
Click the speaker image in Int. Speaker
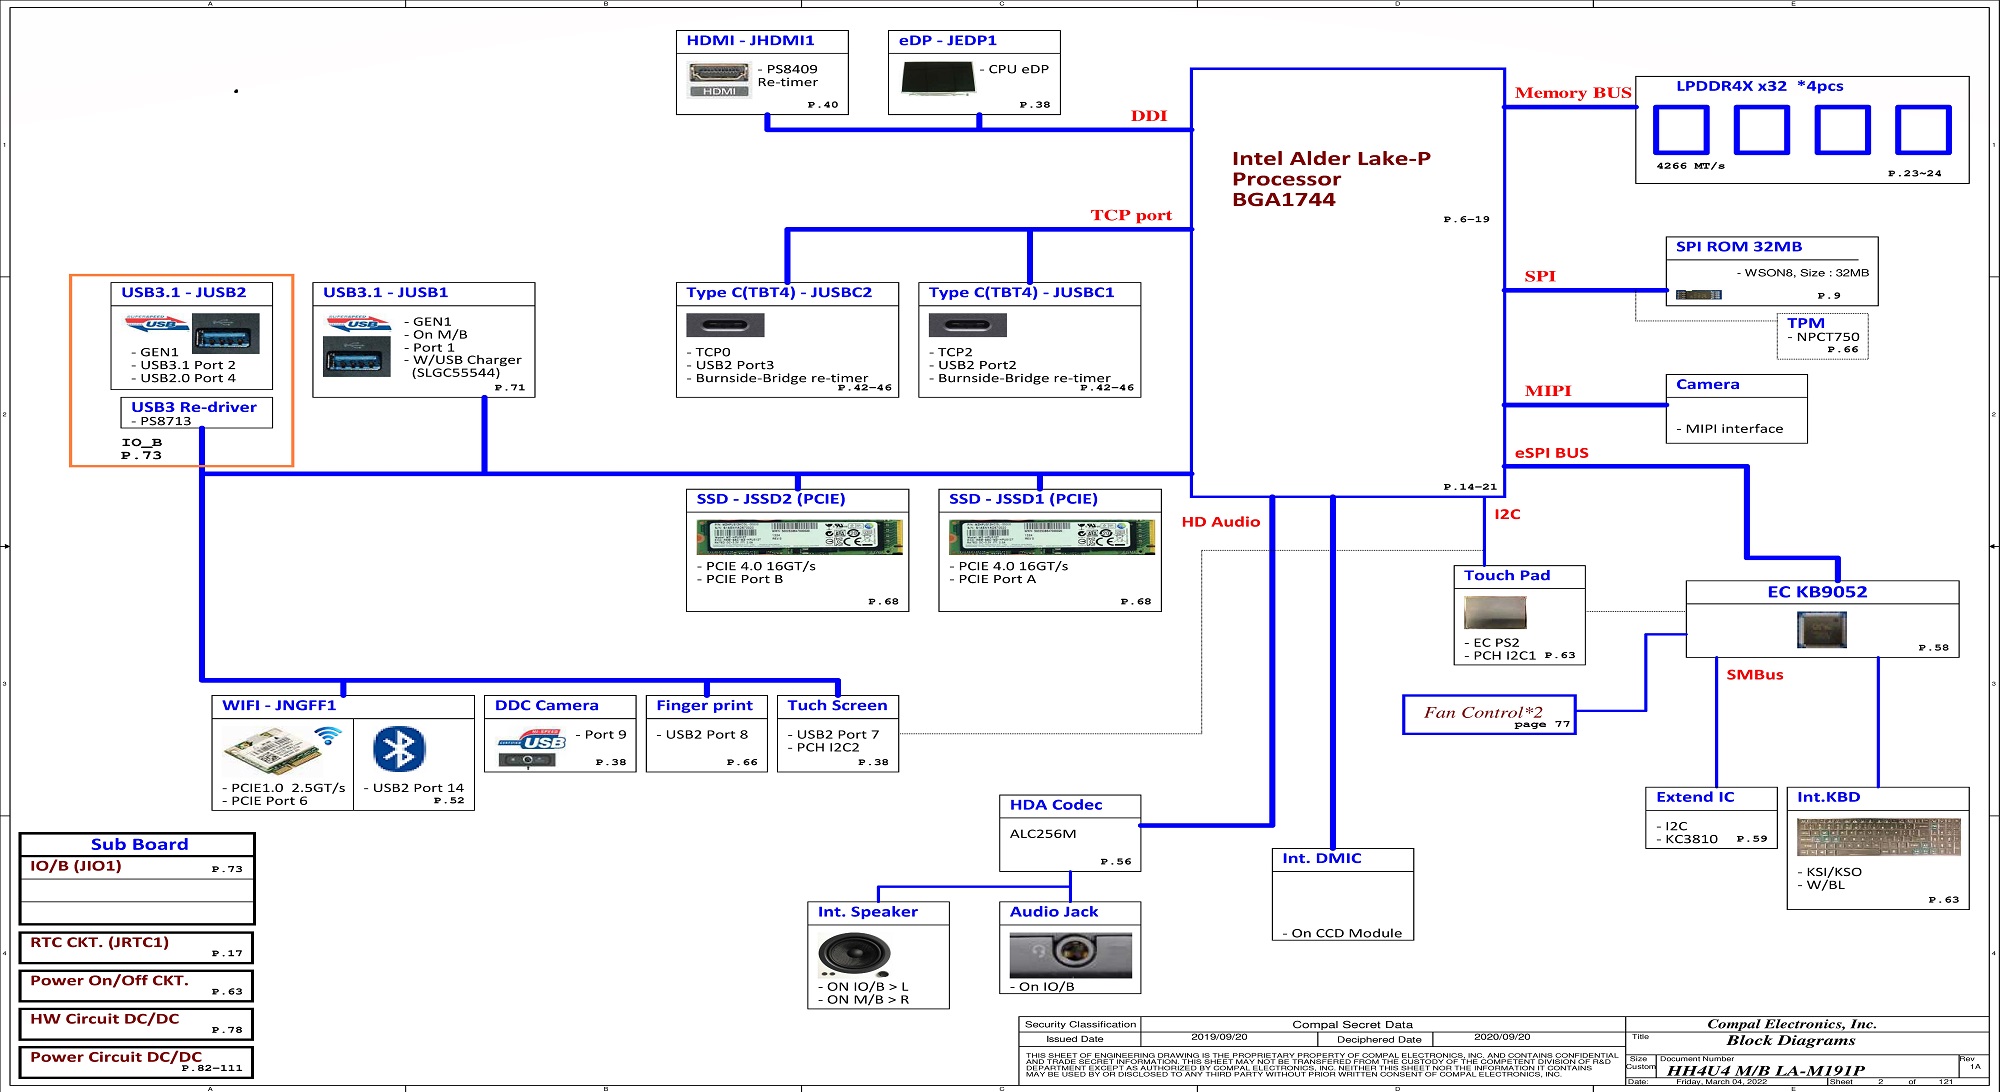click(x=853, y=954)
